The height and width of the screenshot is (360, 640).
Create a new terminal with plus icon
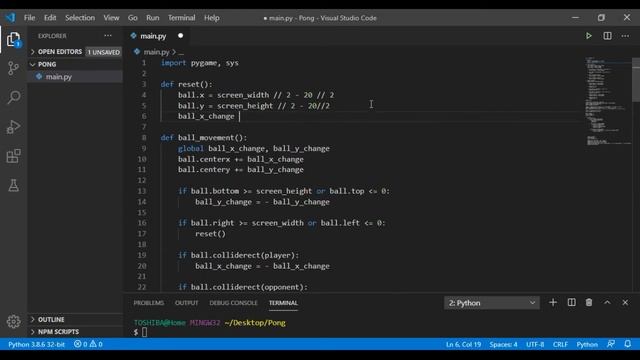[x=553, y=302]
